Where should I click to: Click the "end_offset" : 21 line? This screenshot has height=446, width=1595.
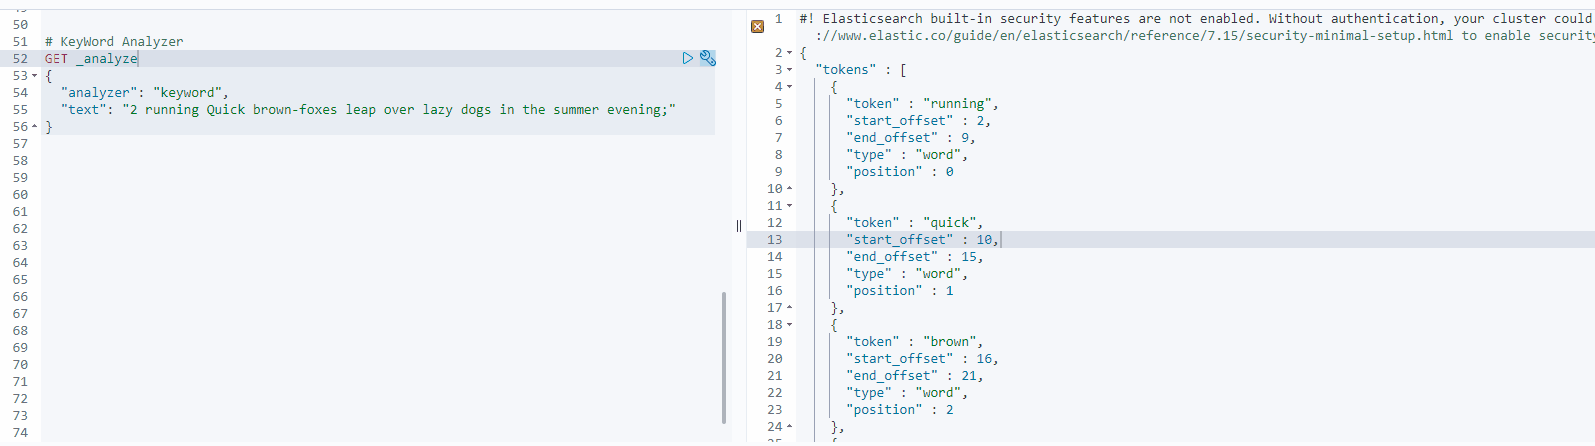[x=914, y=376]
